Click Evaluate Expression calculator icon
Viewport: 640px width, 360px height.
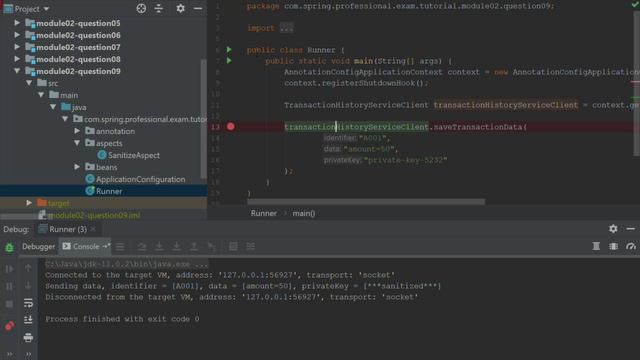233,247
